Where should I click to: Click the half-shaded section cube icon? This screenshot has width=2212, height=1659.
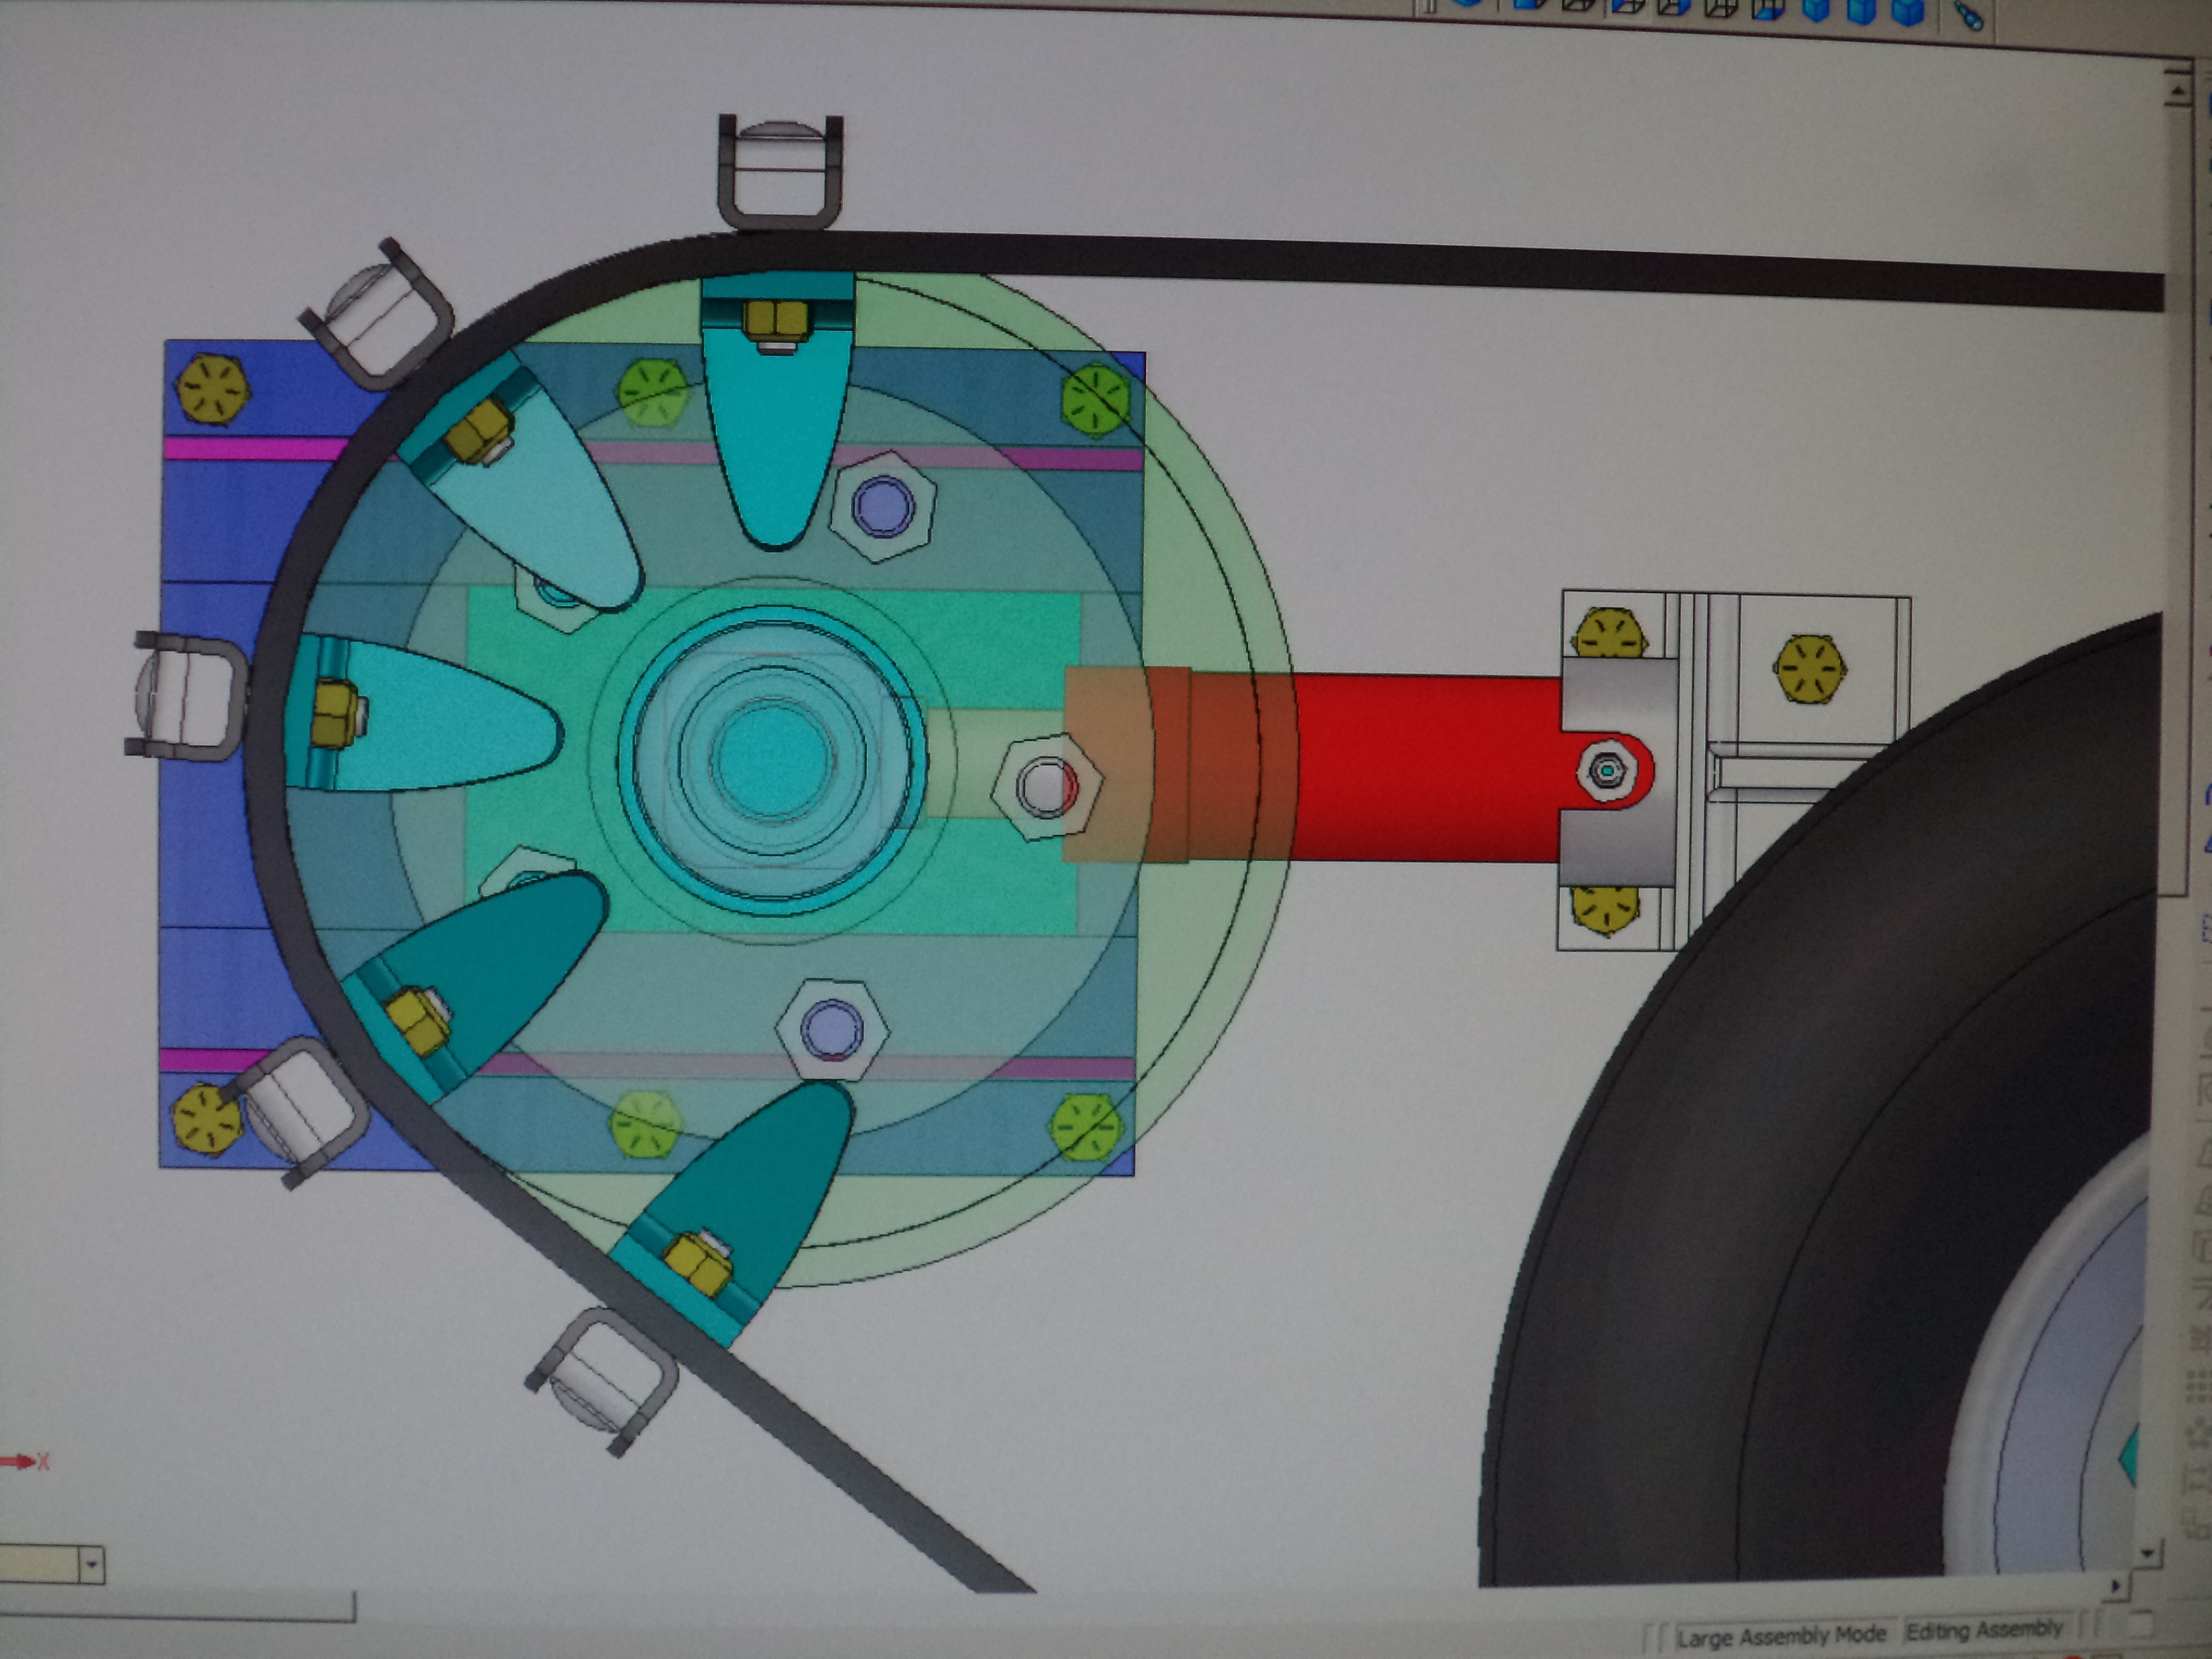1769,9
